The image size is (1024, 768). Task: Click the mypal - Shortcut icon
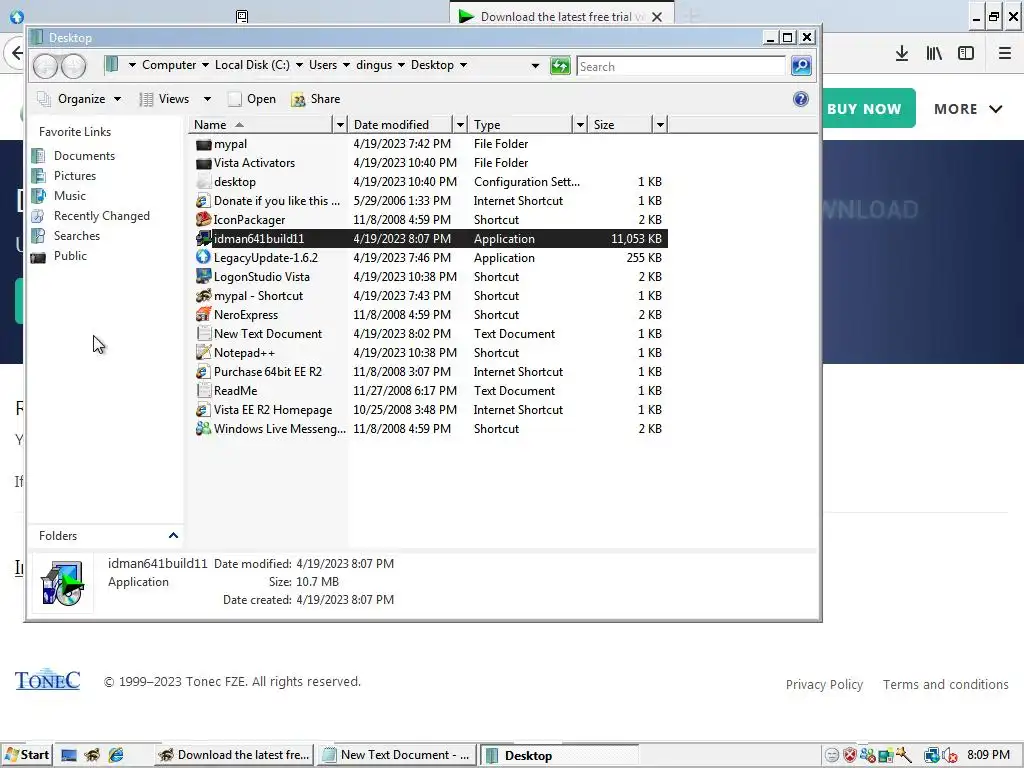[204, 296]
